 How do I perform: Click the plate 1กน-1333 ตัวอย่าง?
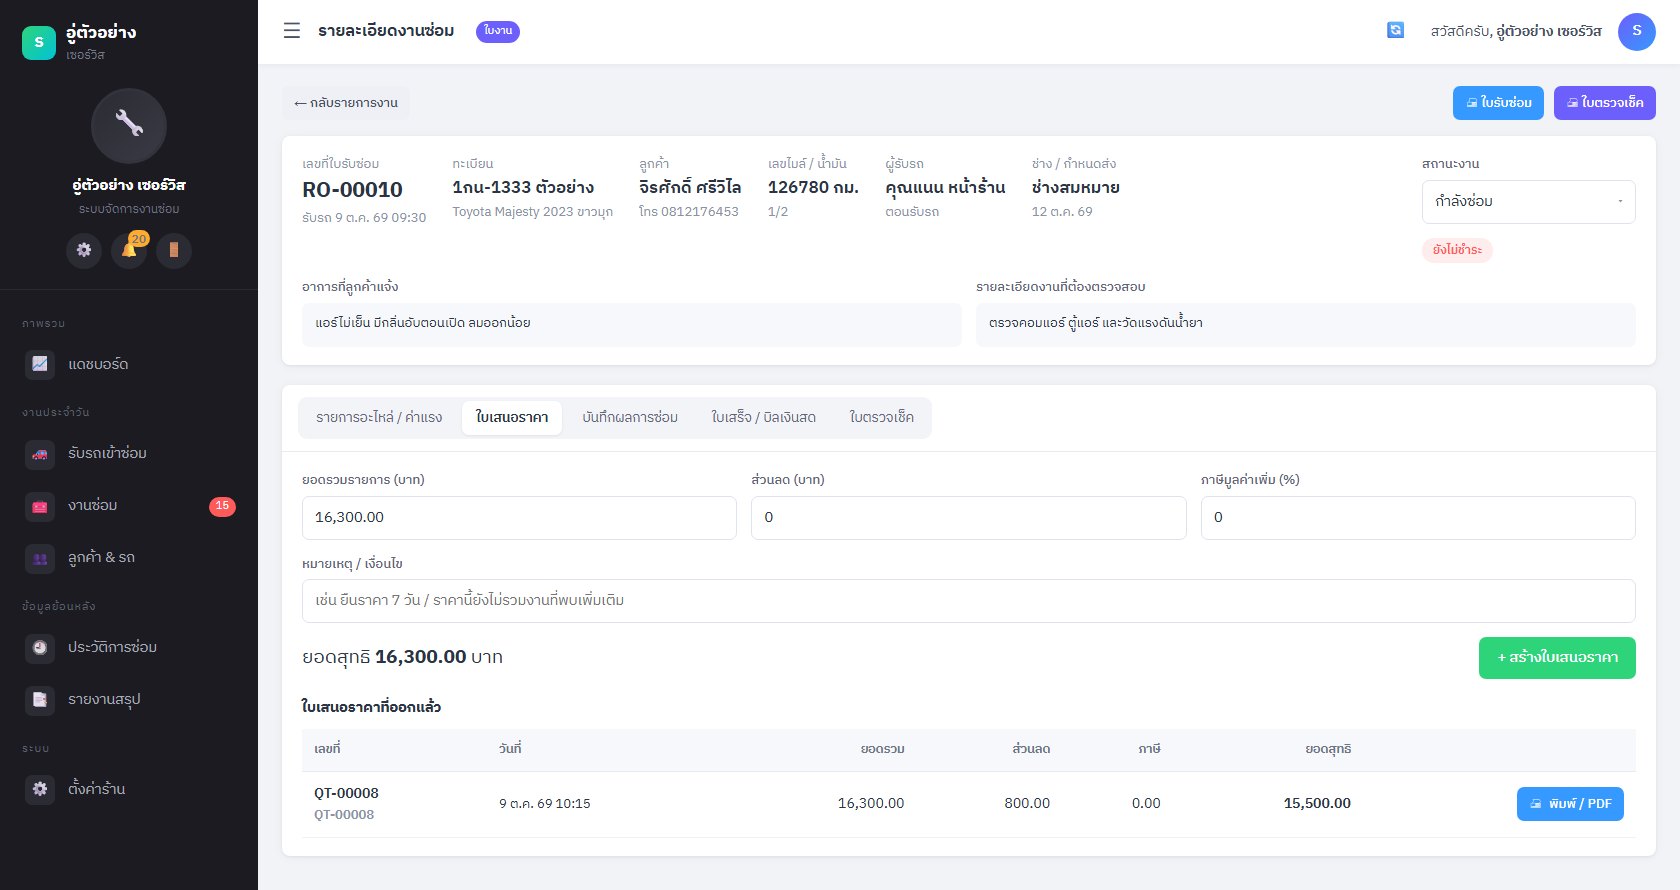click(x=523, y=187)
